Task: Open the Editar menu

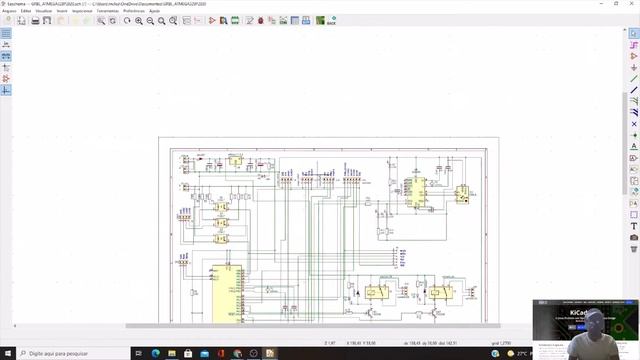Action: (x=26, y=11)
